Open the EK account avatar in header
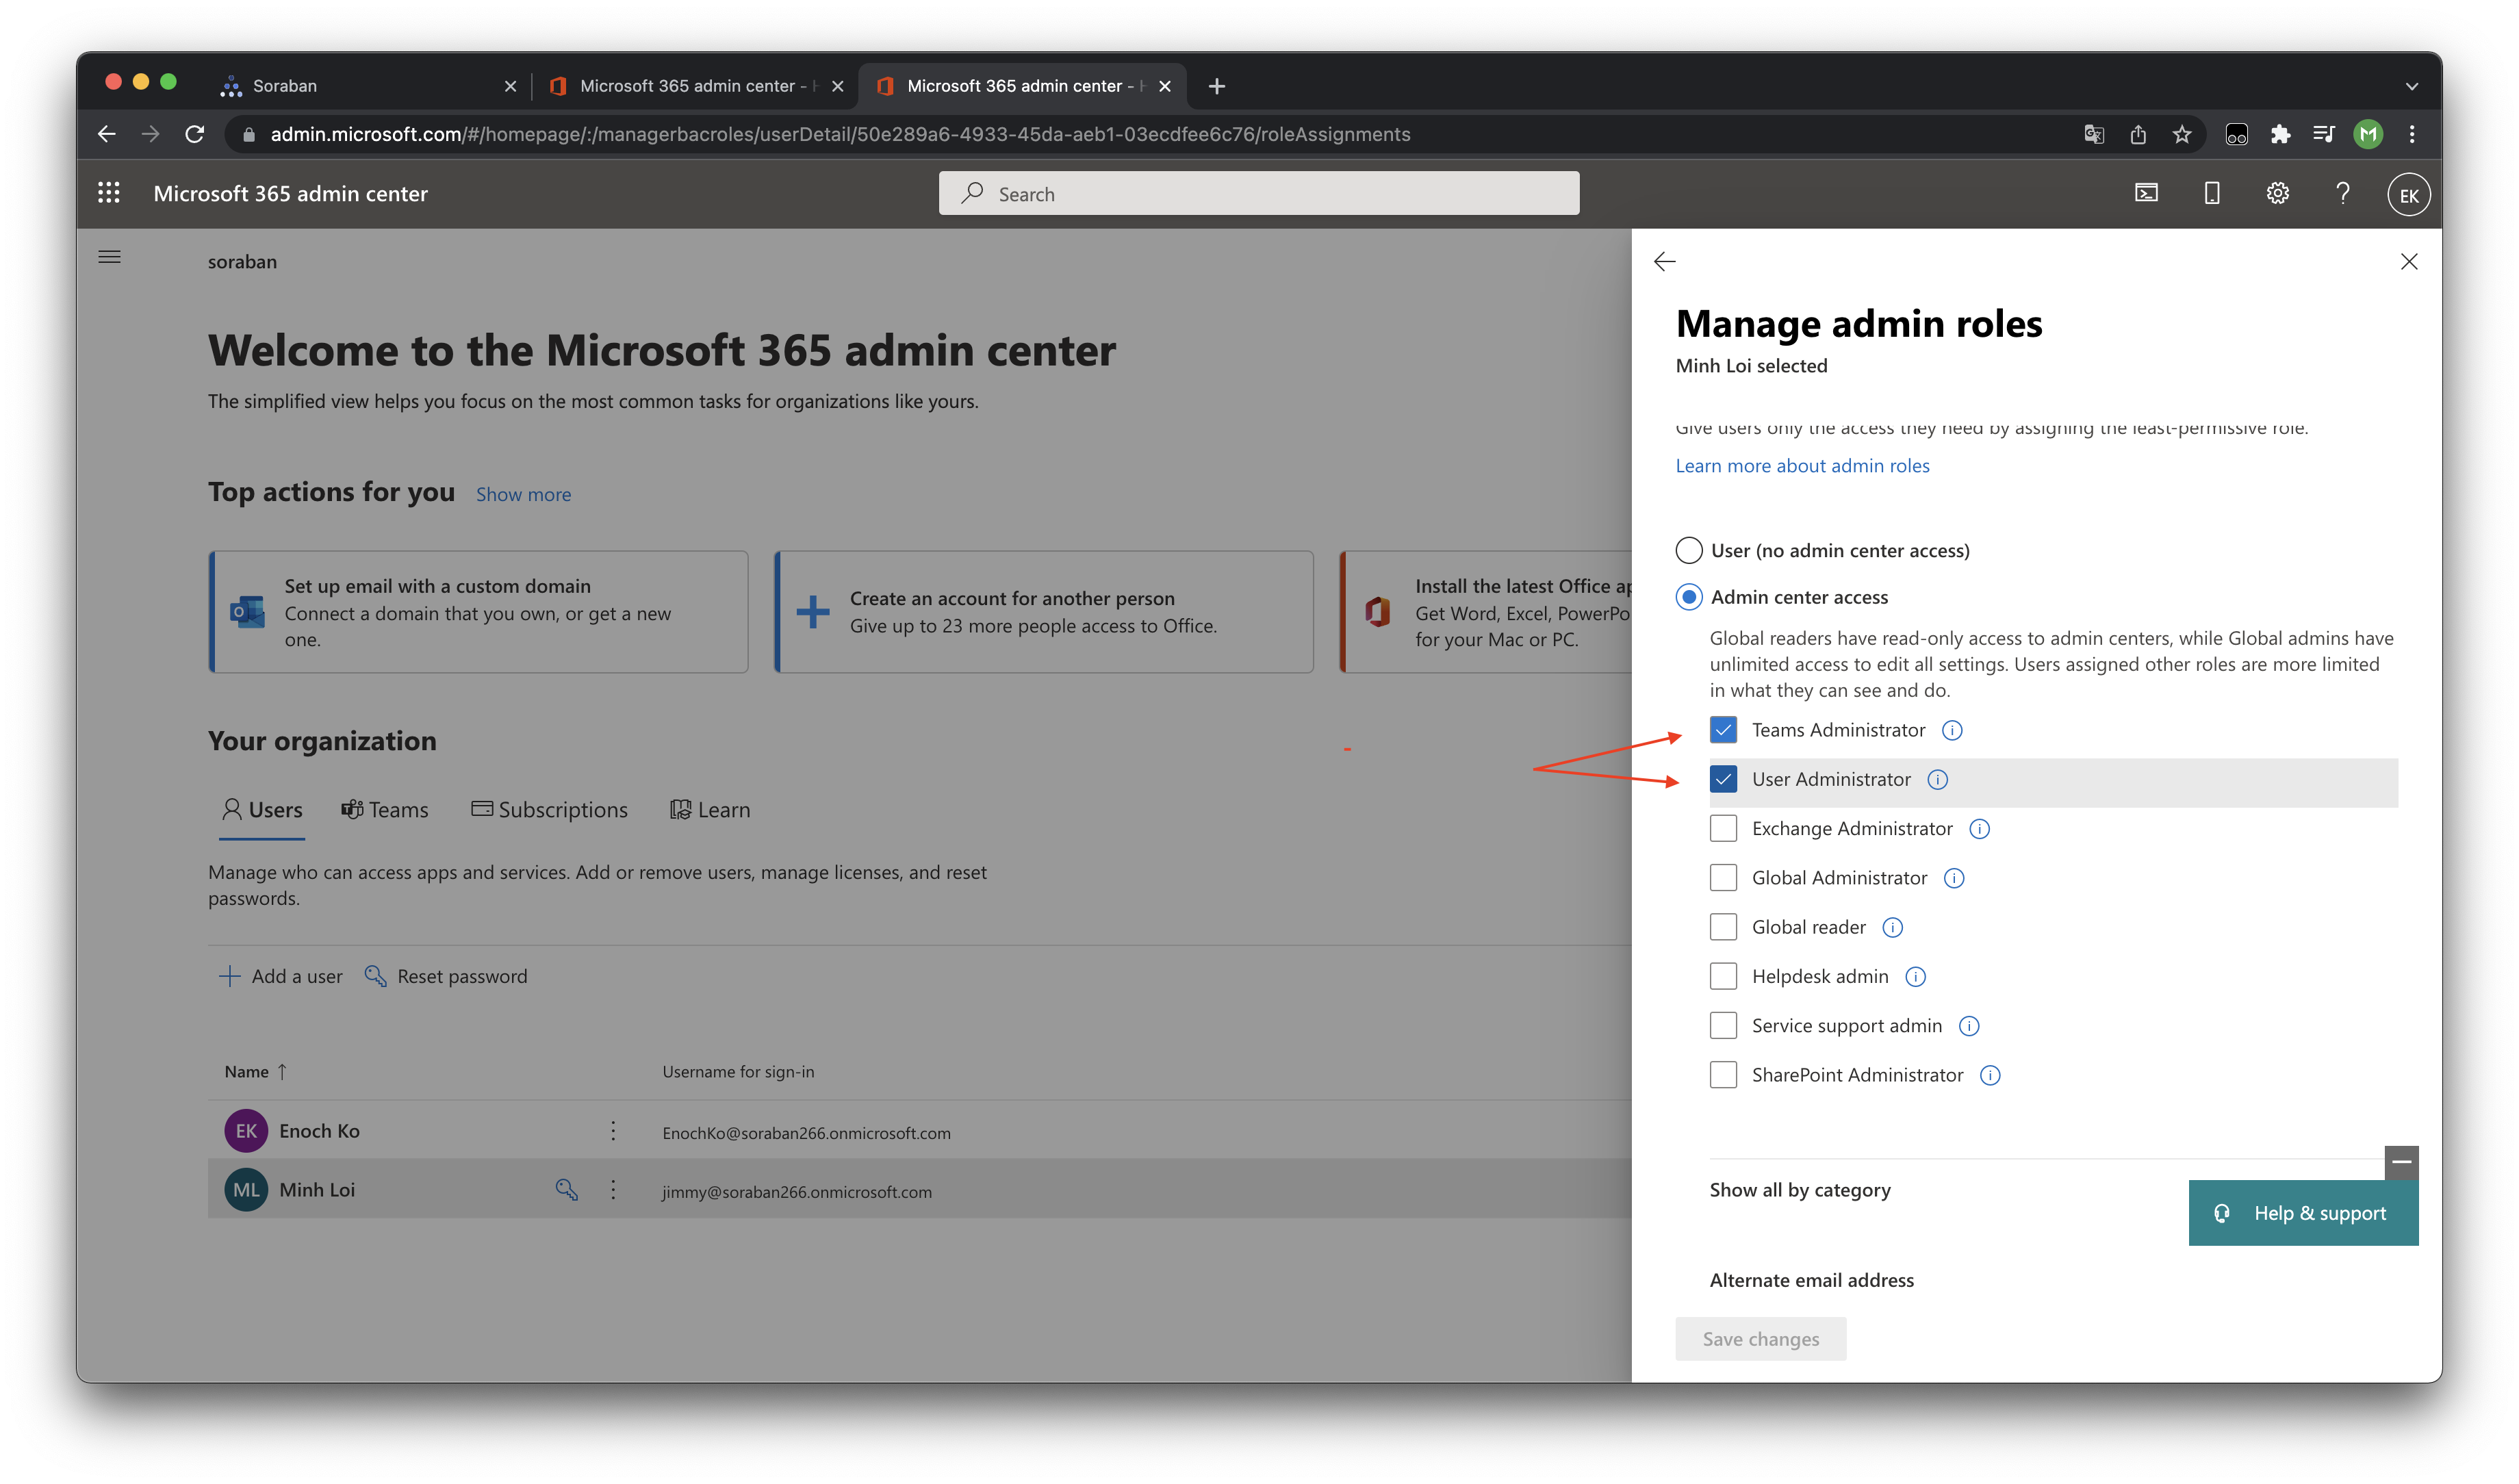Image resolution: width=2519 pixels, height=1484 pixels. coord(2408,195)
